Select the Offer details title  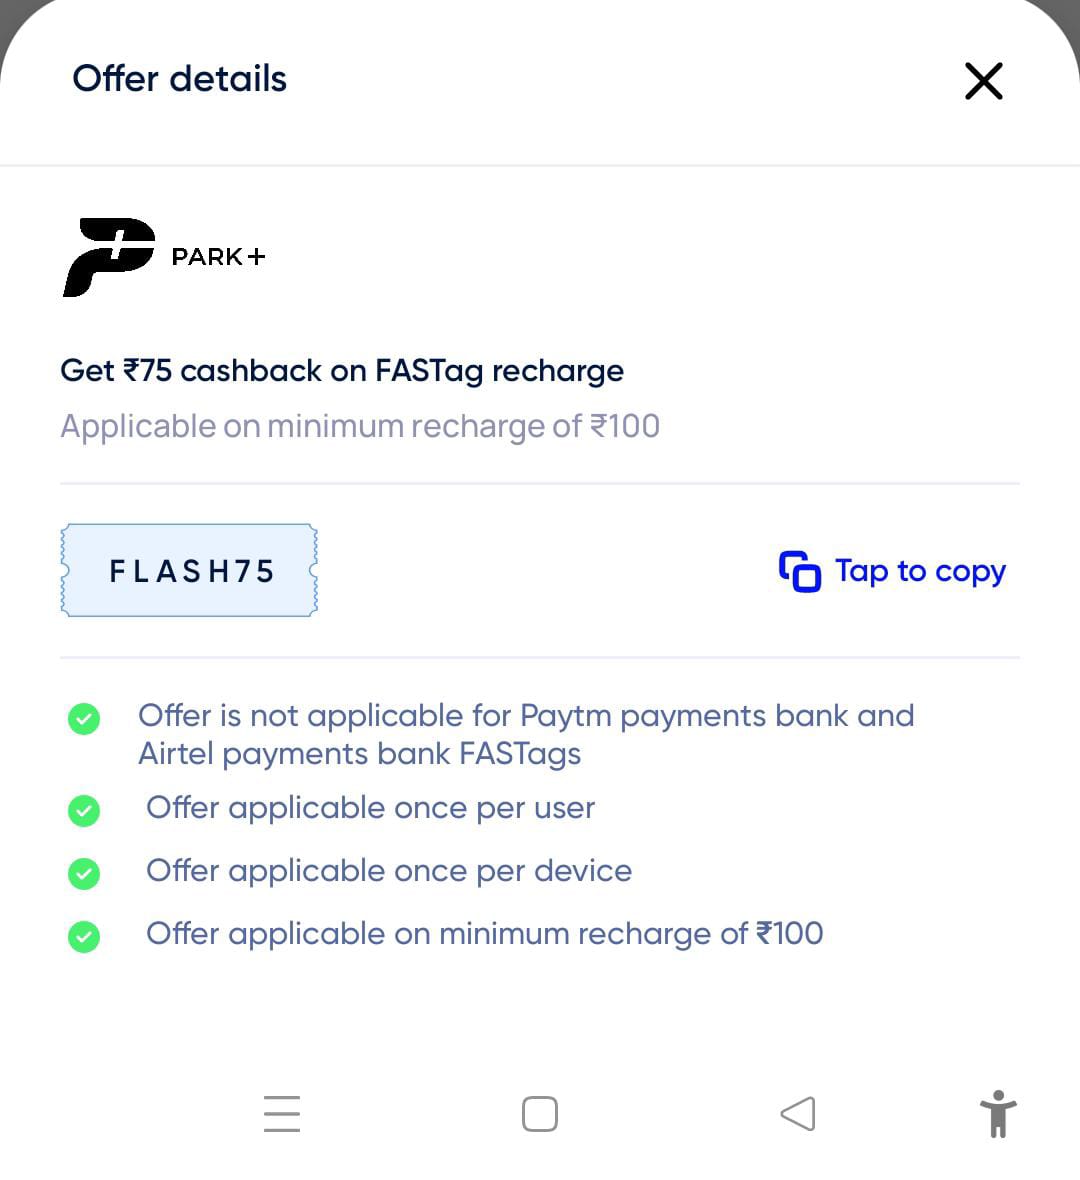pyautogui.click(x=178, y=78)
